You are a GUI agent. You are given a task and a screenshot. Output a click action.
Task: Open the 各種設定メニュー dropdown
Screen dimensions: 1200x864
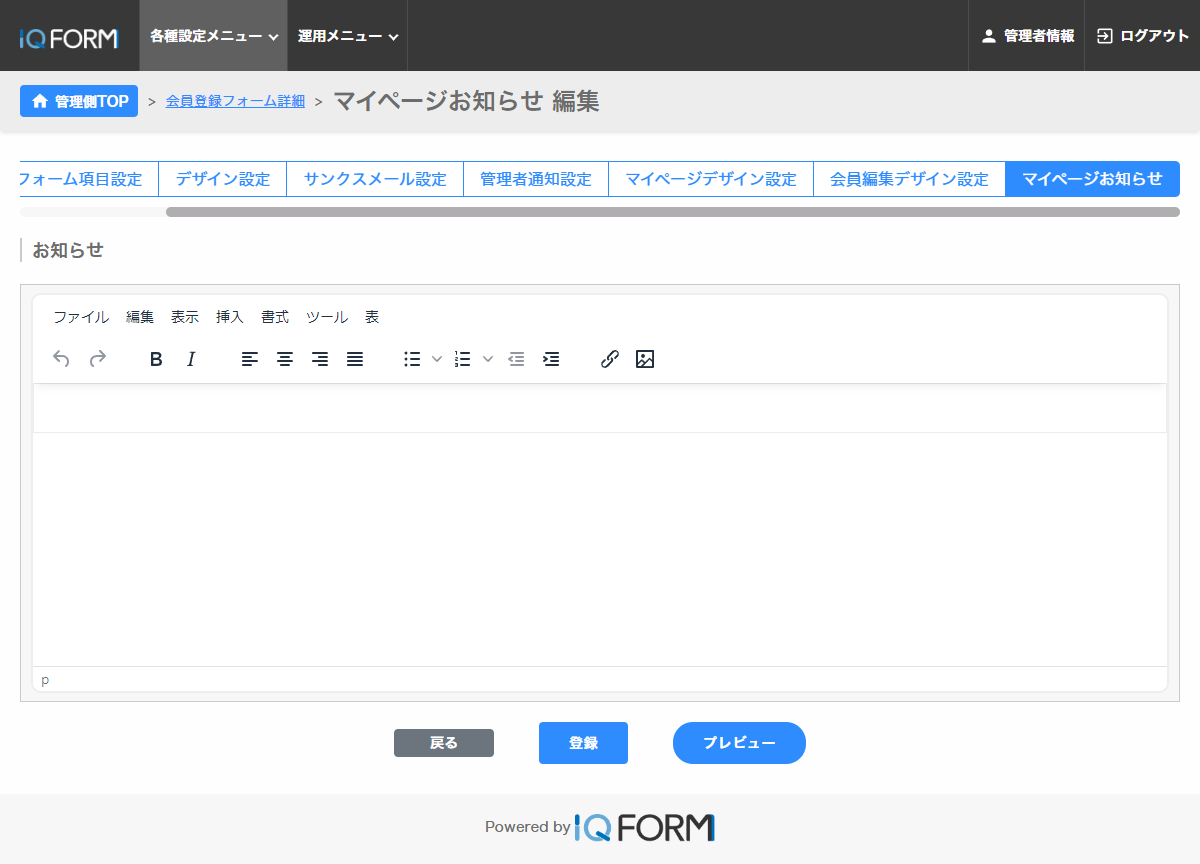point(213,36)
